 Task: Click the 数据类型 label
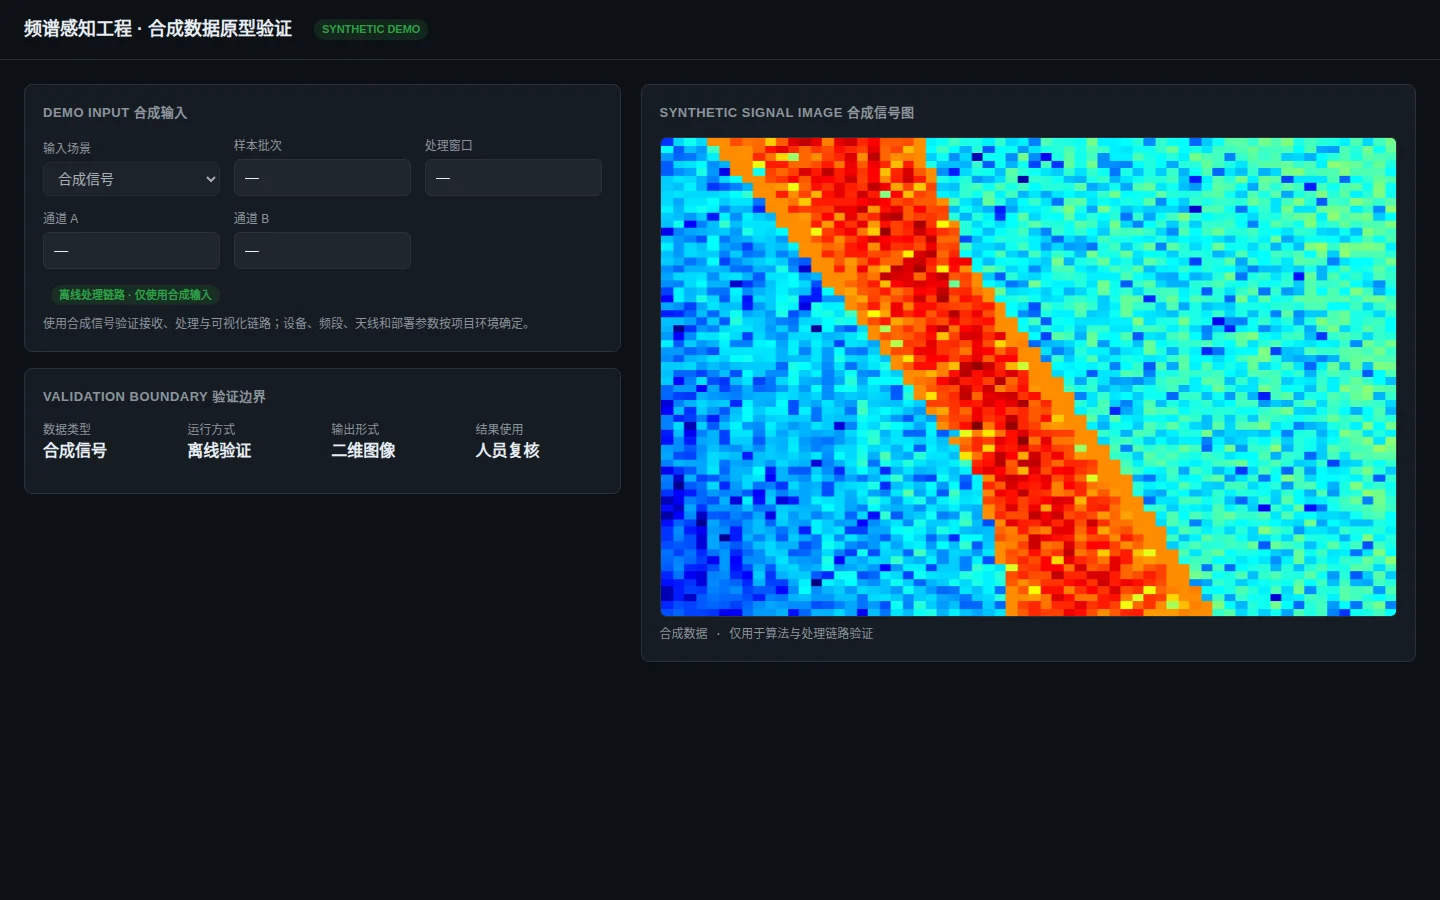(67, 429)
